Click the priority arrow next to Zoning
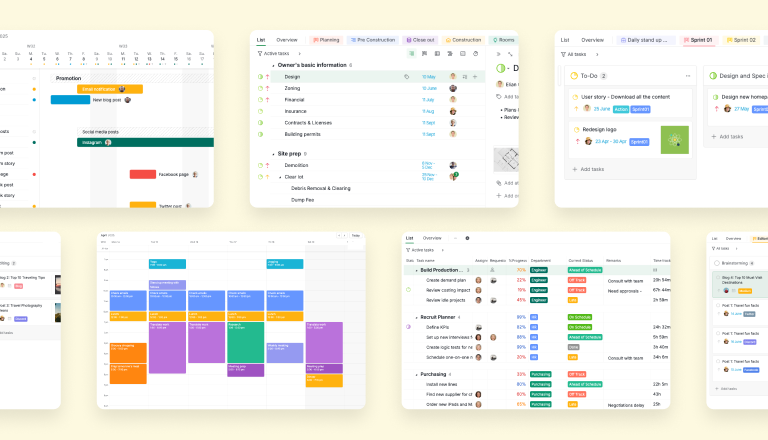This screenshot has height=440, width=768. [268, 88]
